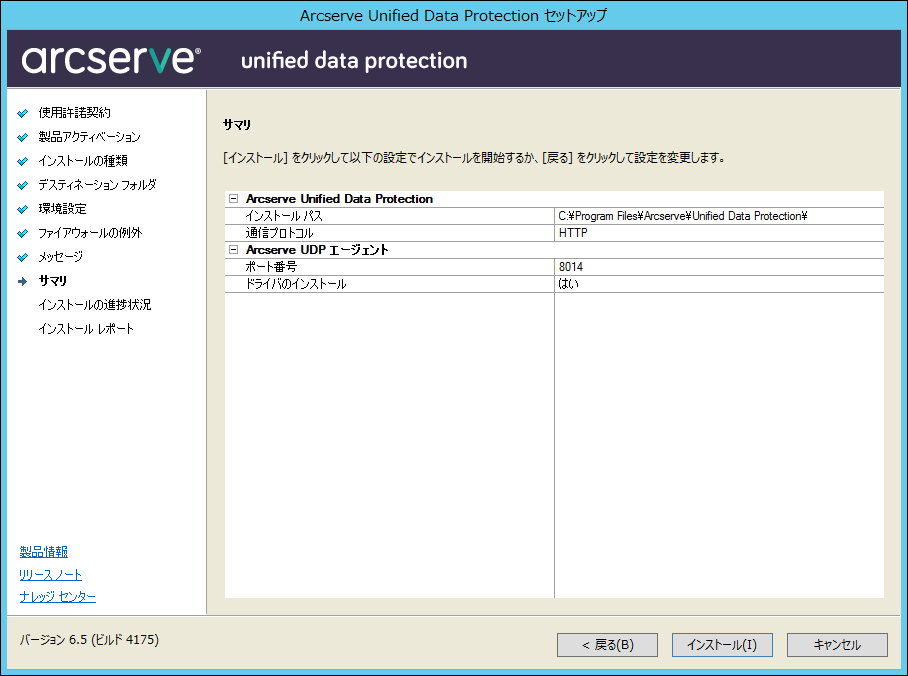The image size is (908, 676).
Task: Go back with the 戻る(B) button
Action: (x=607, y=645)
